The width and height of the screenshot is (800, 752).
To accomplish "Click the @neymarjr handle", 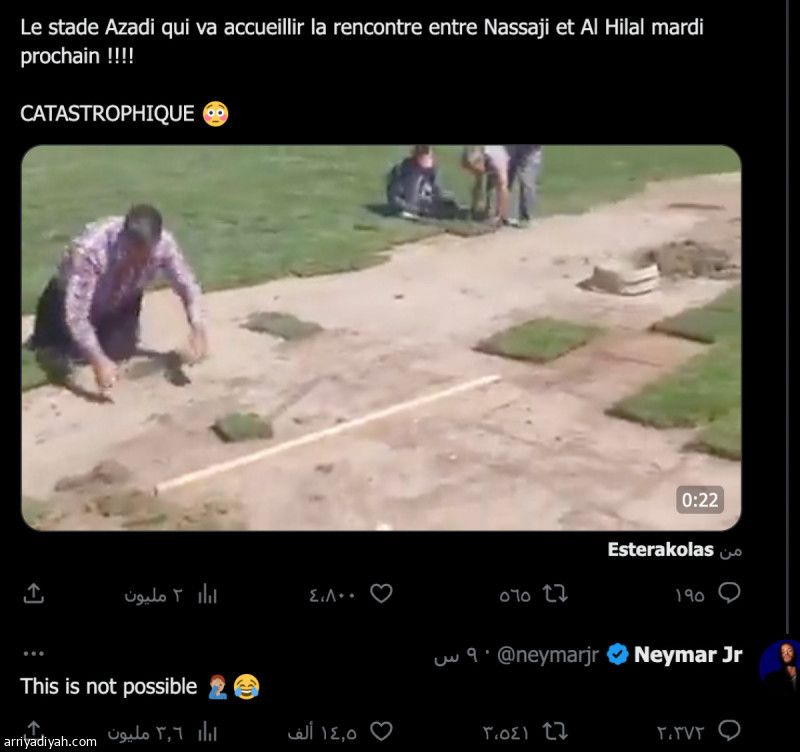I will [547, 655].
